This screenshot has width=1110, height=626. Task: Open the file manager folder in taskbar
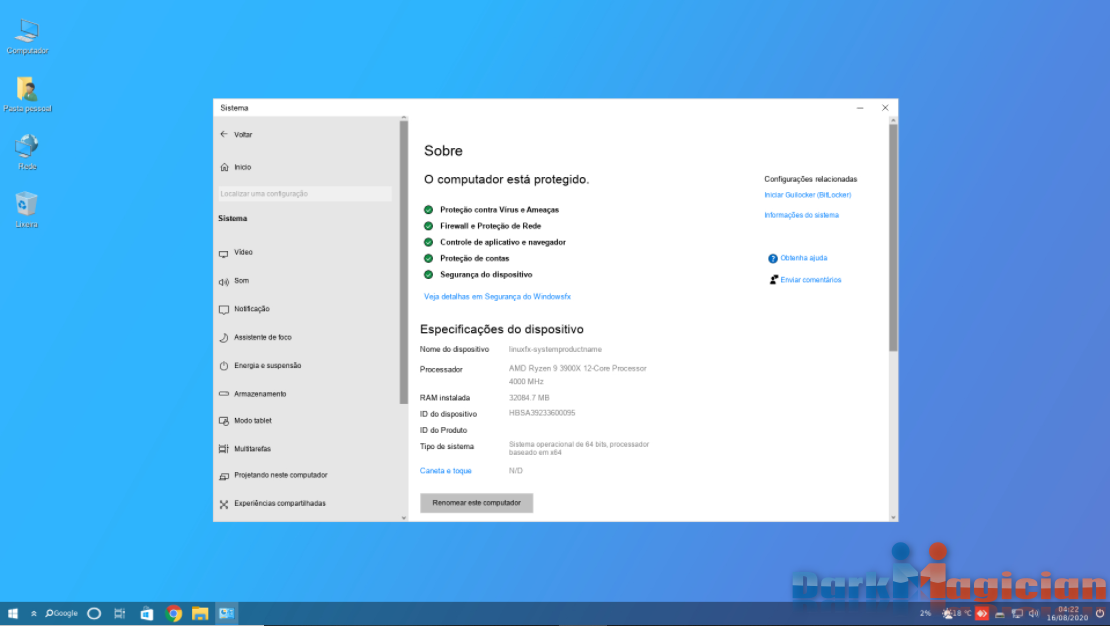click(x=200, y=614)
